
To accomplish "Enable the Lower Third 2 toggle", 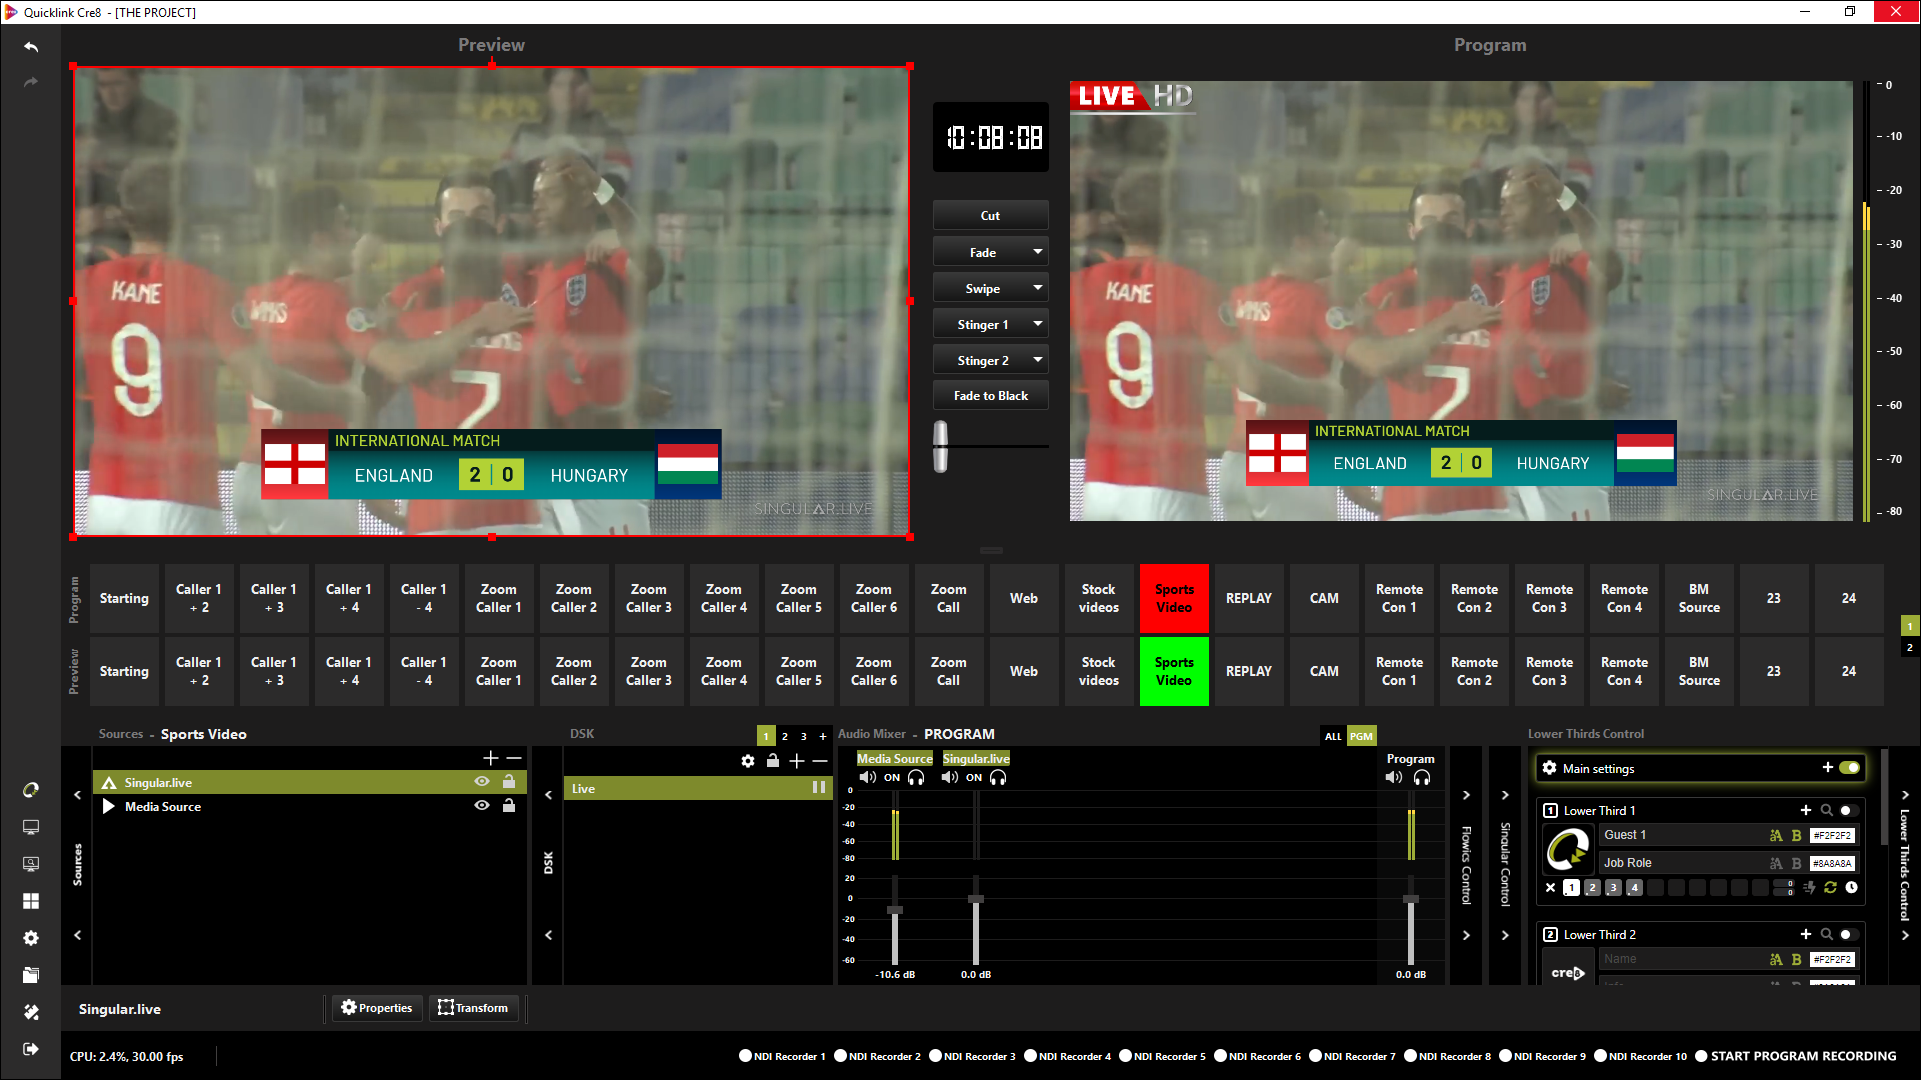I will 1847,934.
